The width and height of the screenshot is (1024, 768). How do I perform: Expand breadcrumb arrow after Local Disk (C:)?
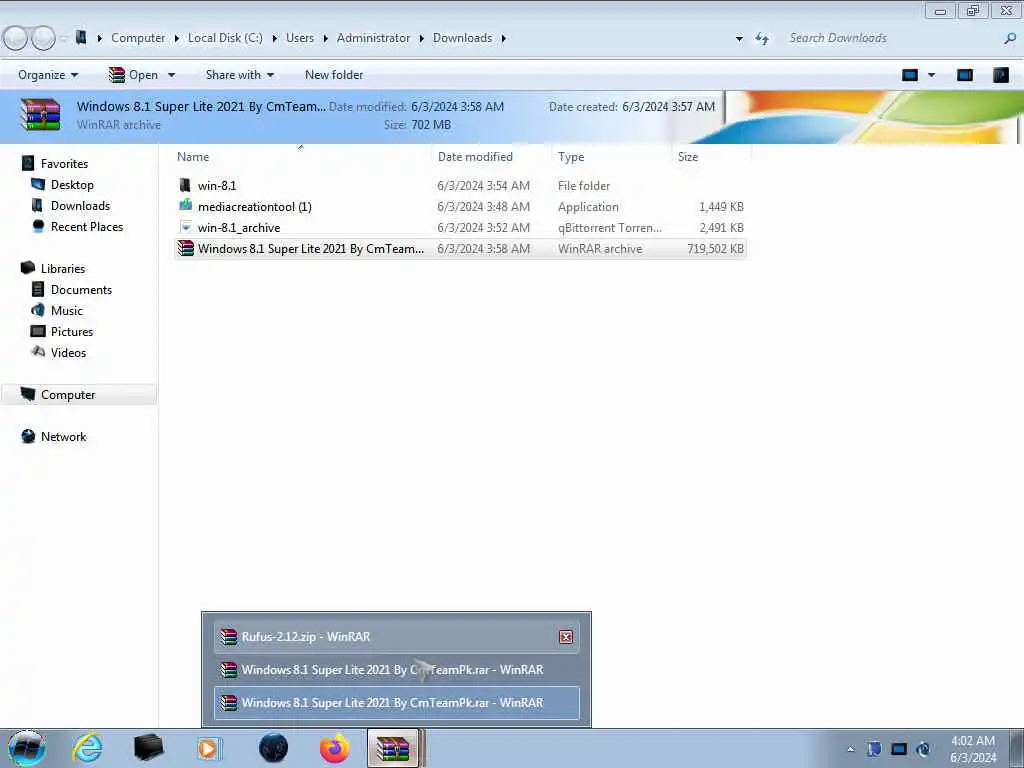274,39
